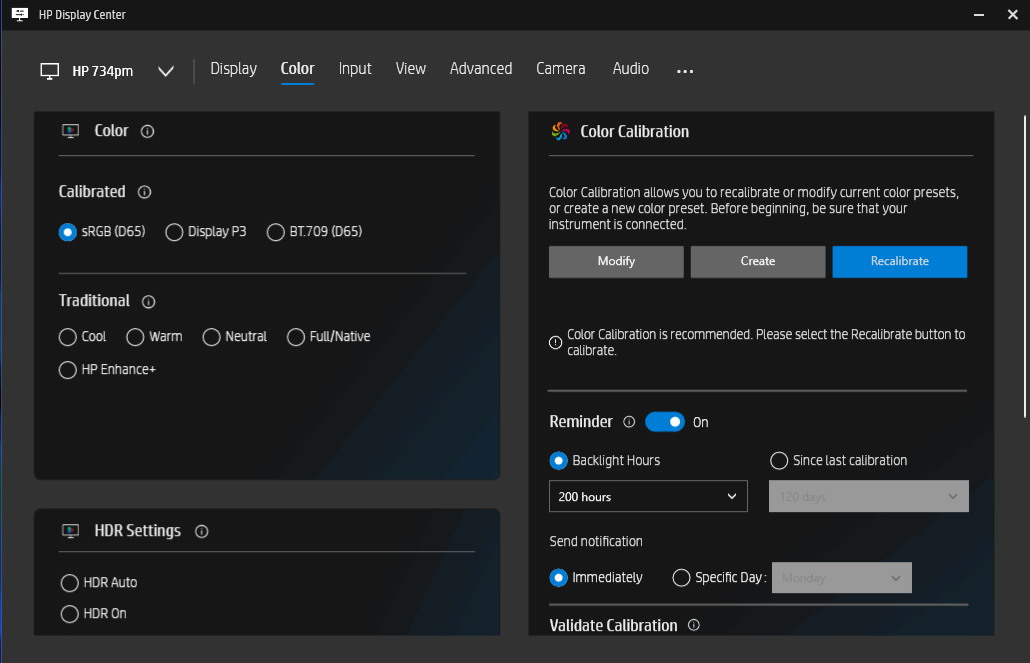This screenshot has width=1030, height=663.
Task: Click the Send notification label
Action: (596, 541)
